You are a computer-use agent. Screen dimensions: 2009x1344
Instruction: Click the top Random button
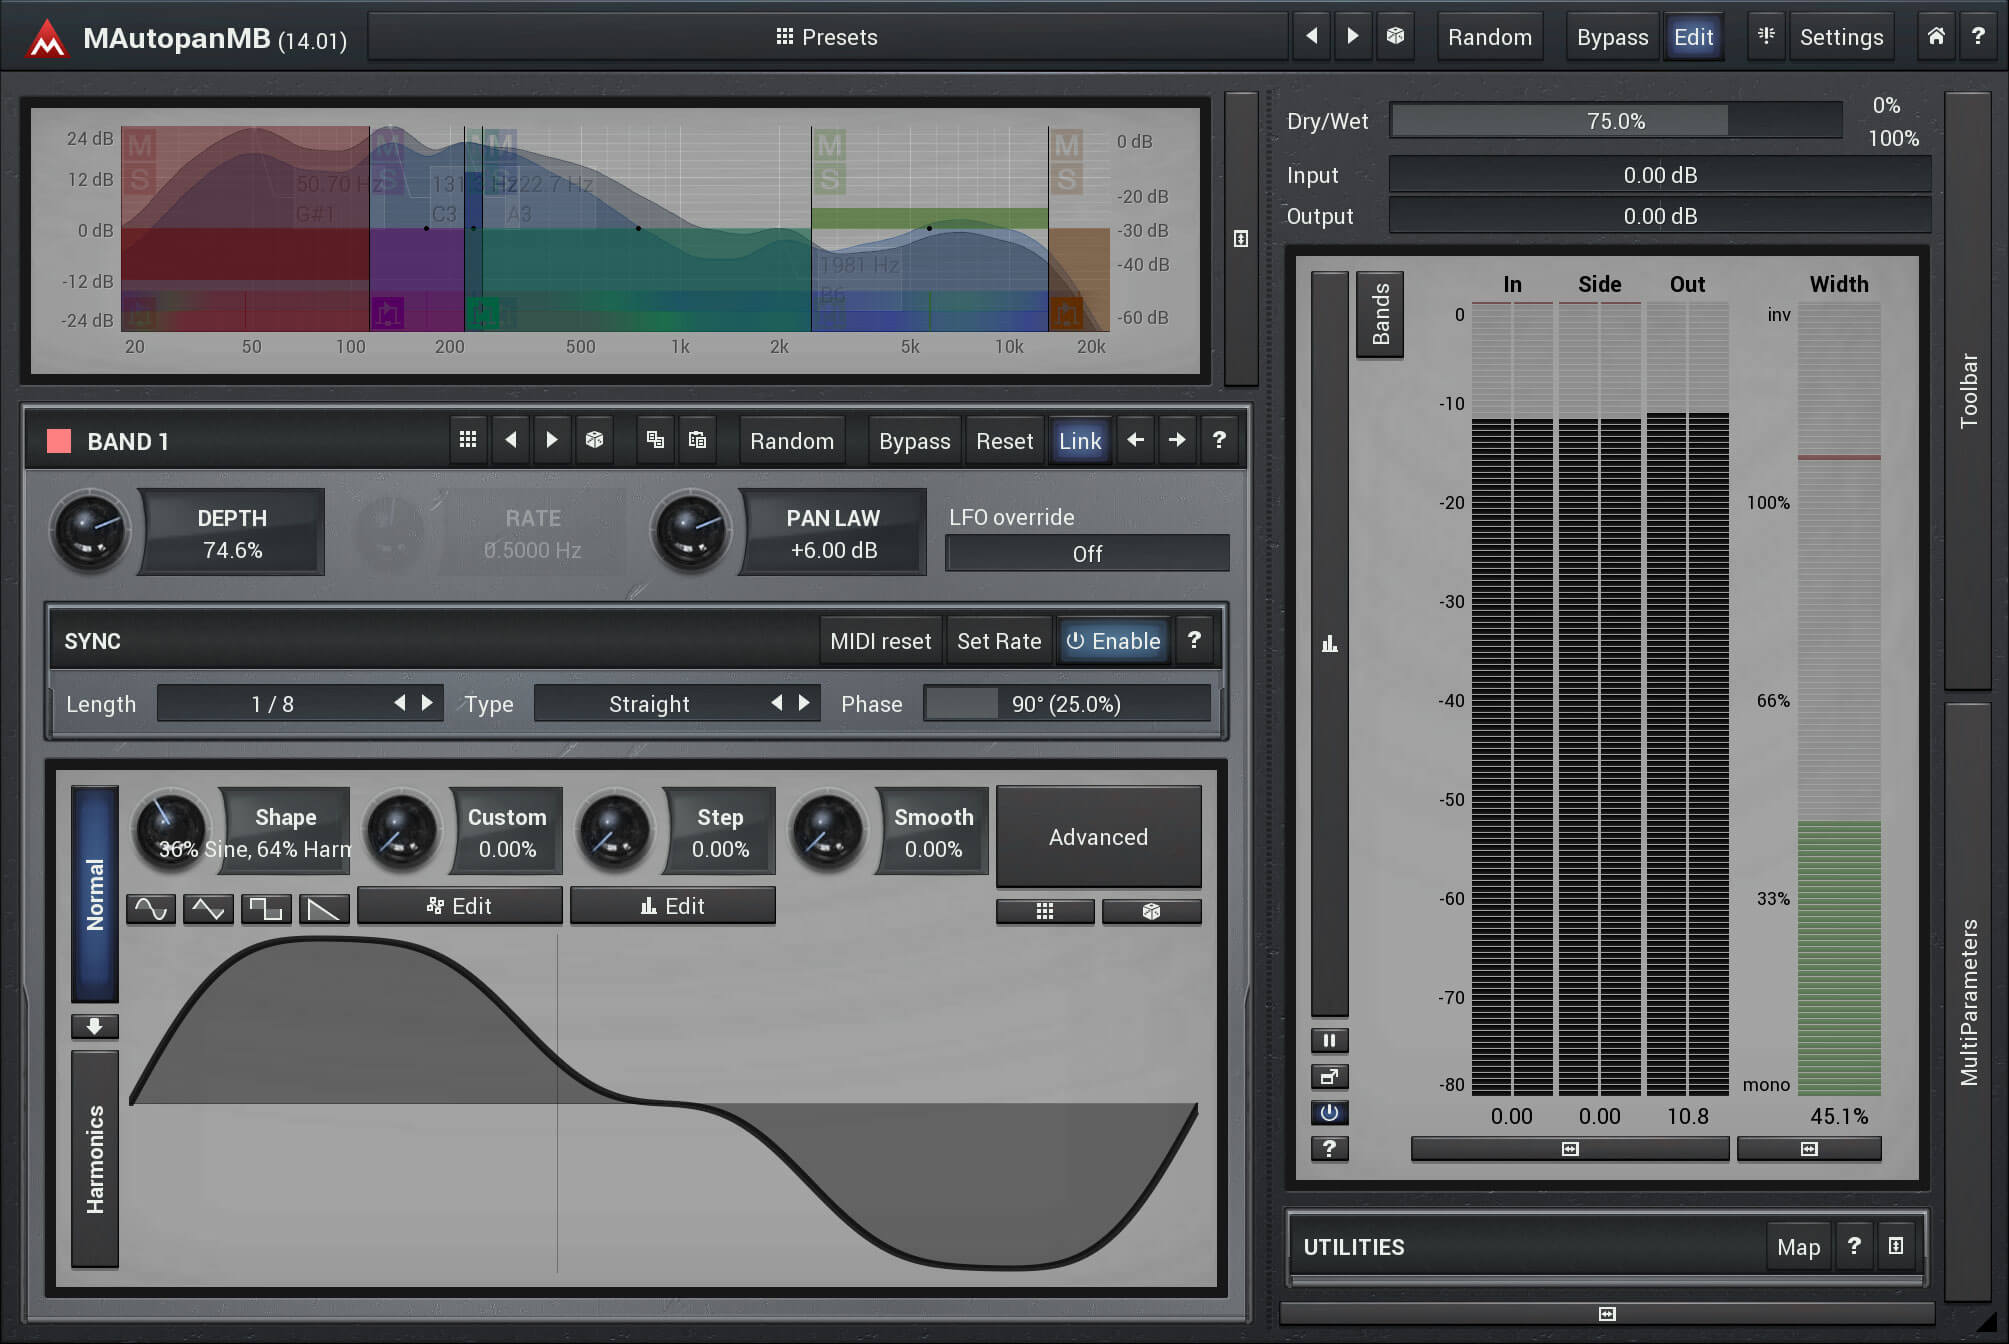1489,37
